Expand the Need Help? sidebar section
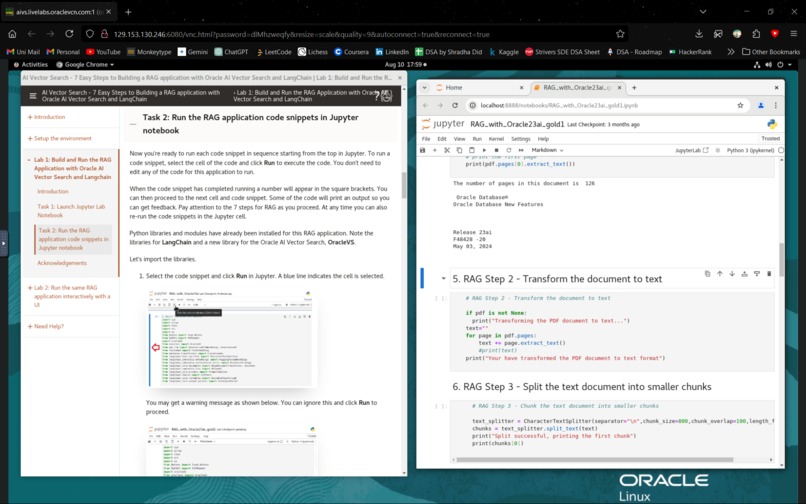Viewport: 806px width, 504px height. [x=46, y=327]
